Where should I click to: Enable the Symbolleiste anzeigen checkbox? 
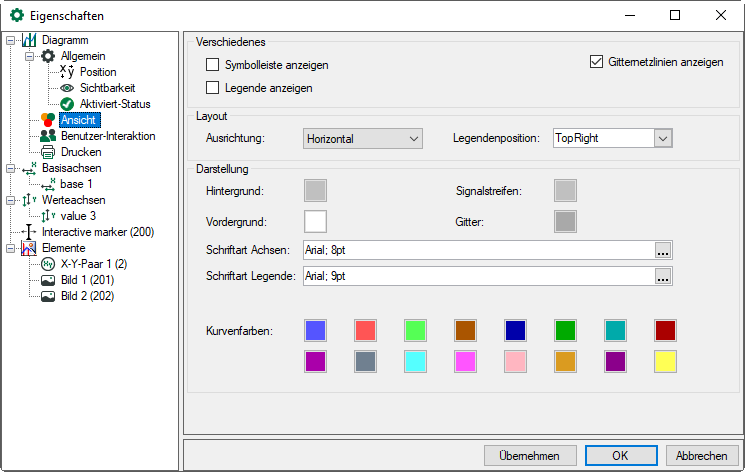212,65
